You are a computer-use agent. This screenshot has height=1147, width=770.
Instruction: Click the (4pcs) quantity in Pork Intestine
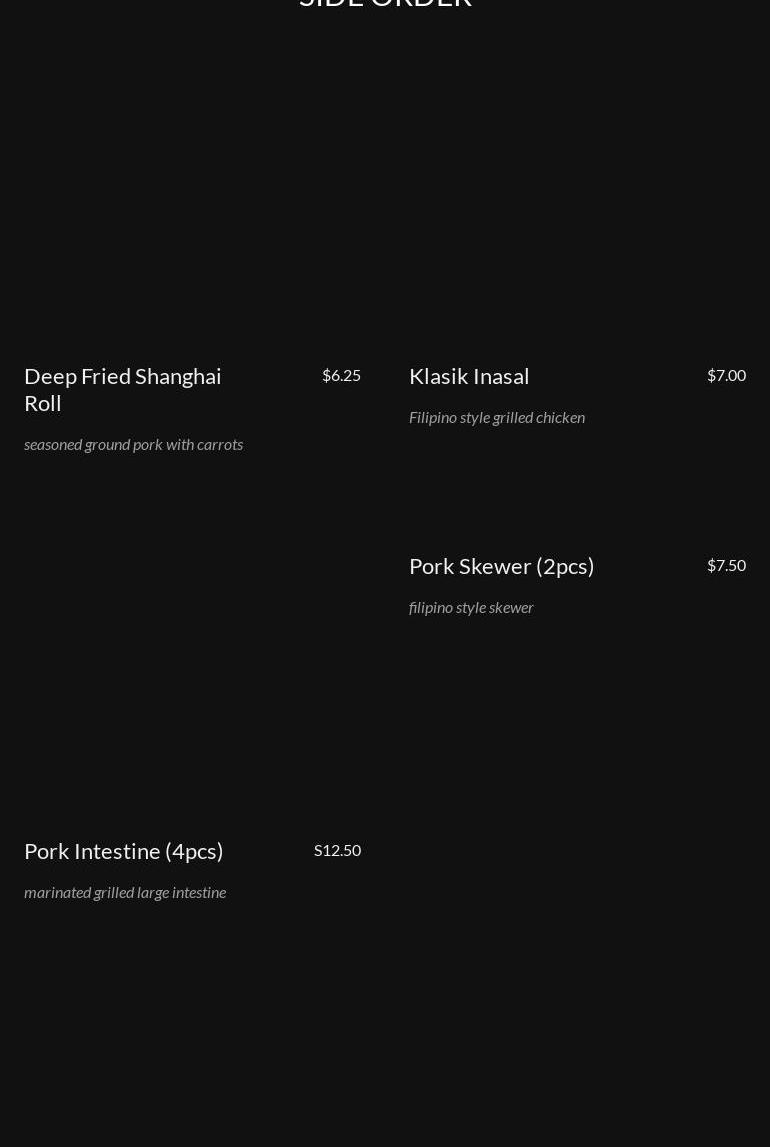point(194,851)
